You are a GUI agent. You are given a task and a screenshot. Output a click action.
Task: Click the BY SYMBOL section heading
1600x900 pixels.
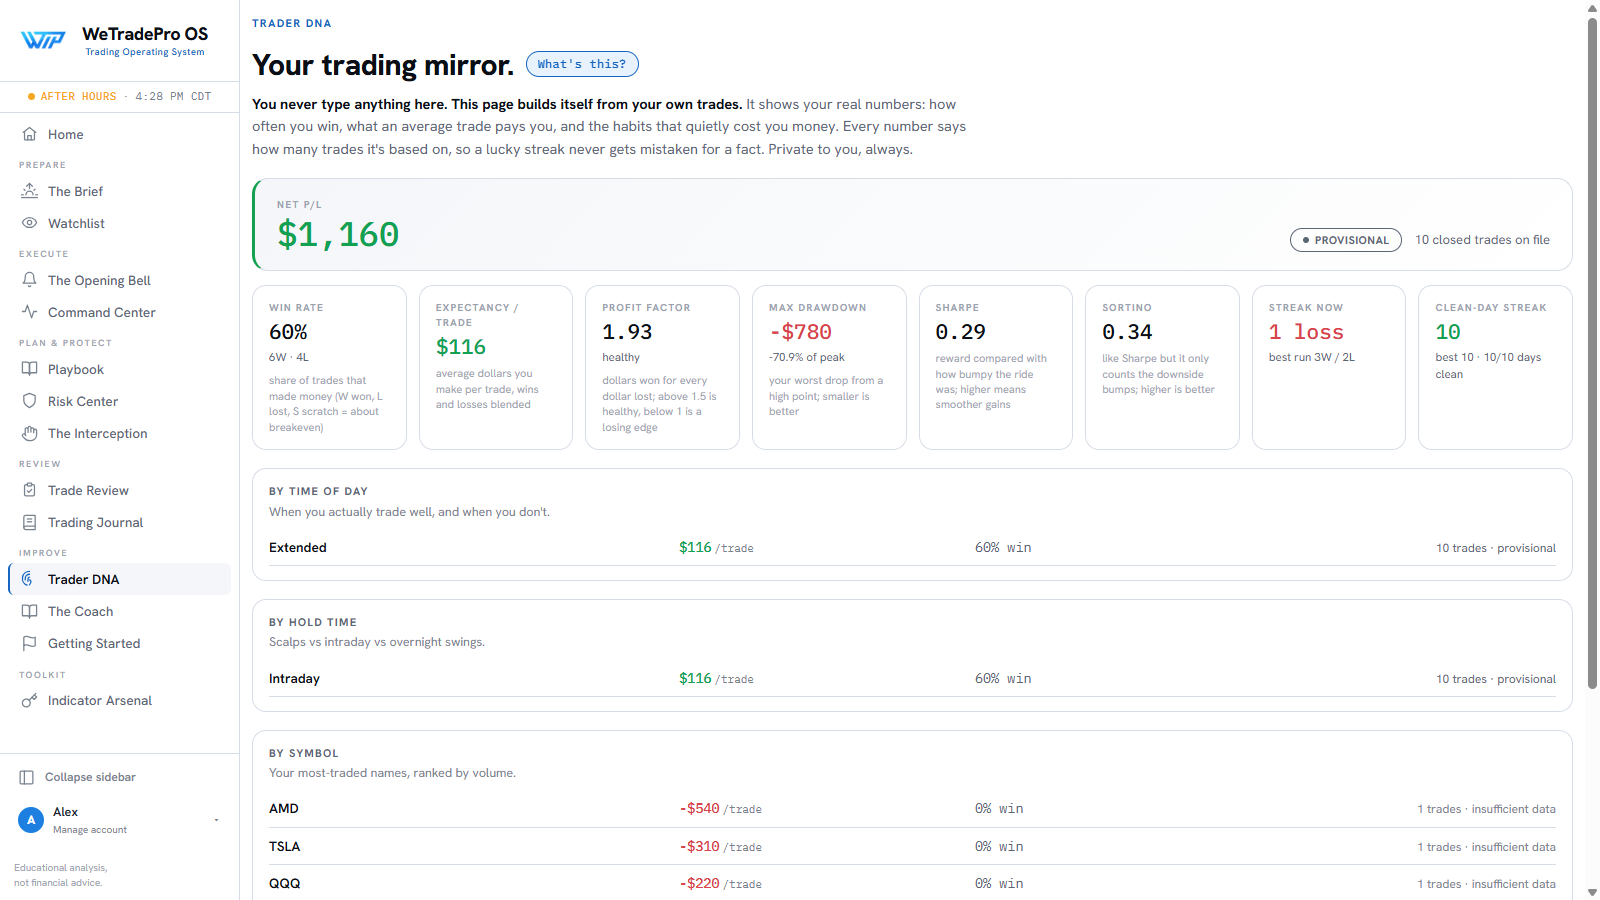304,753
